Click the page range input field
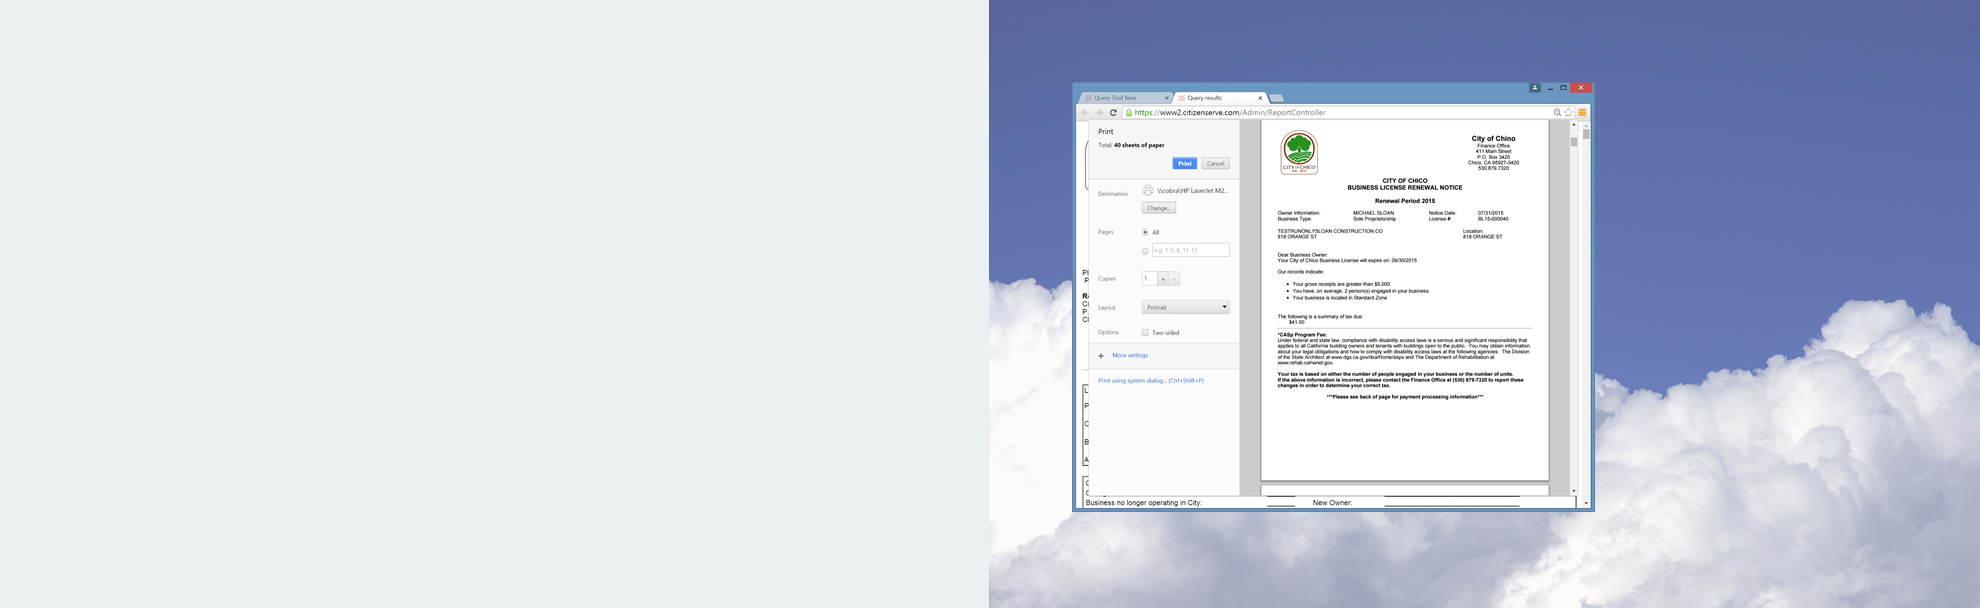 (1190, 251)
